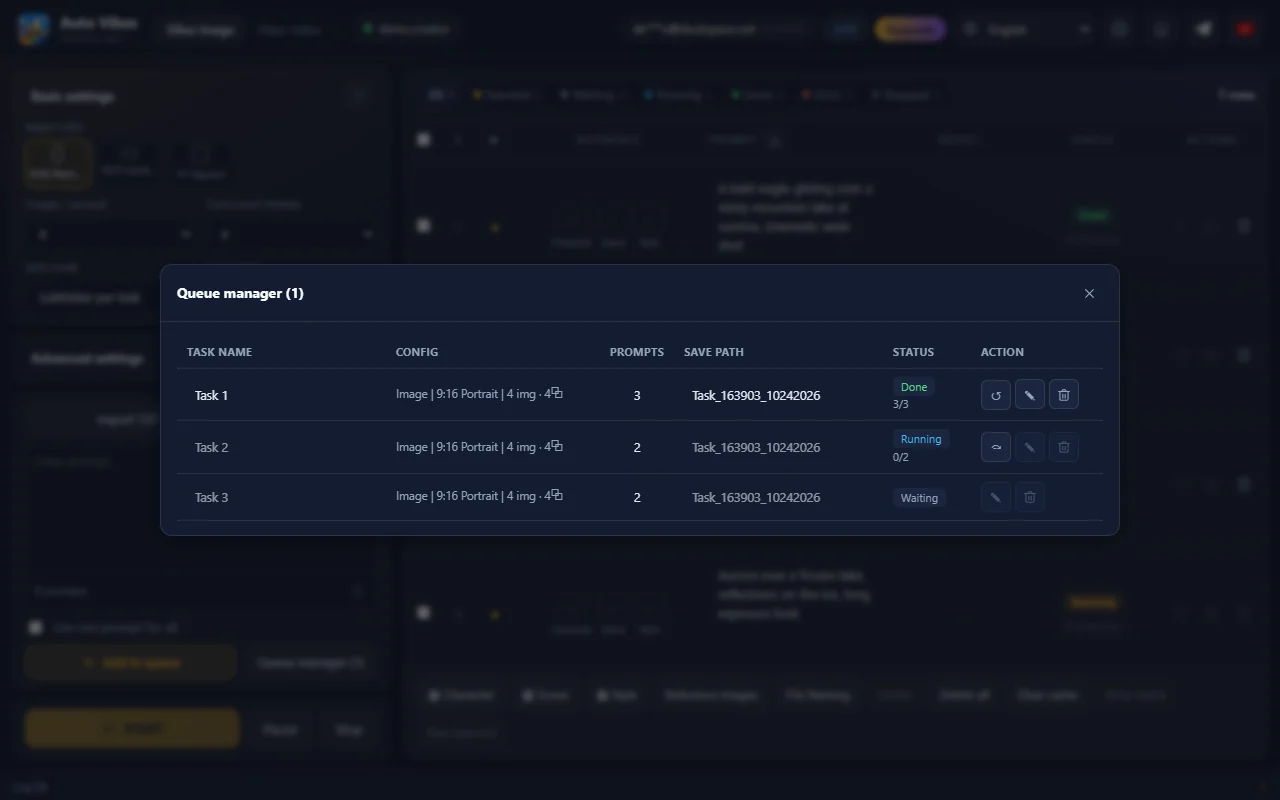Delete Task 1 with the trash icon
Viewport: 1280px width, 800px height.
click(x=1064, y=395)
